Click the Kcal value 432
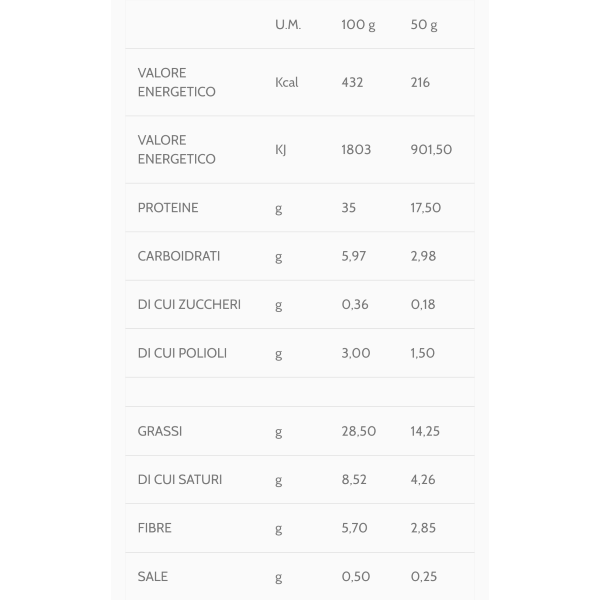 (x=352, y=82)
